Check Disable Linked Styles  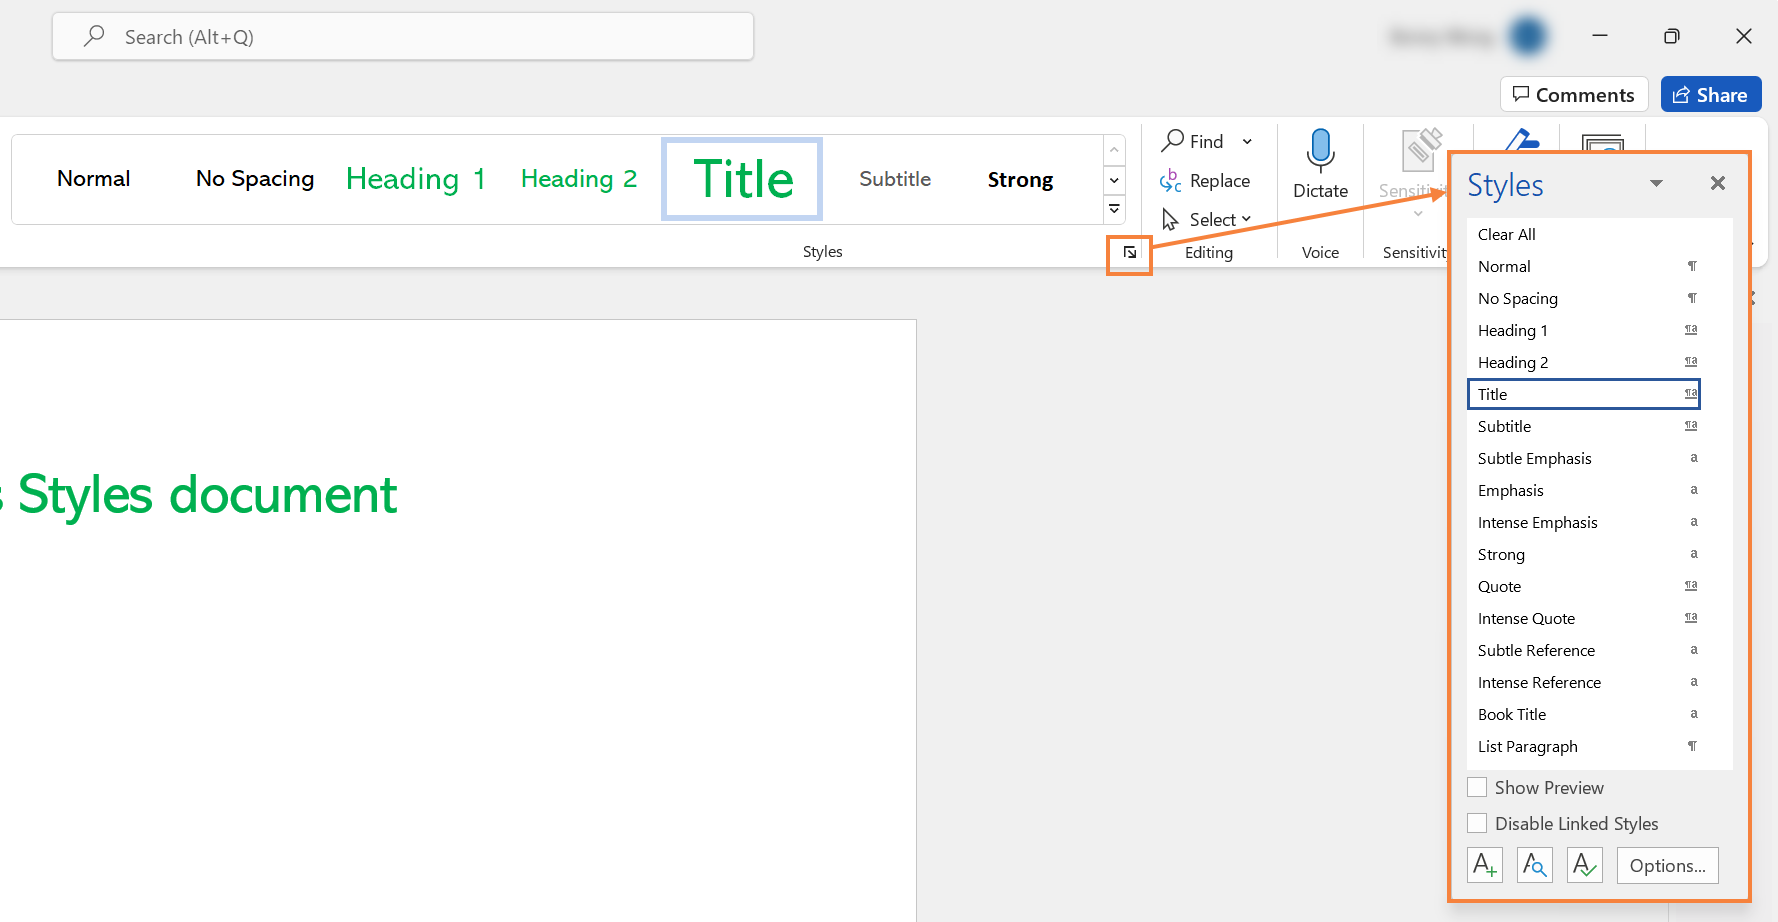click(x=1477, y=823)
